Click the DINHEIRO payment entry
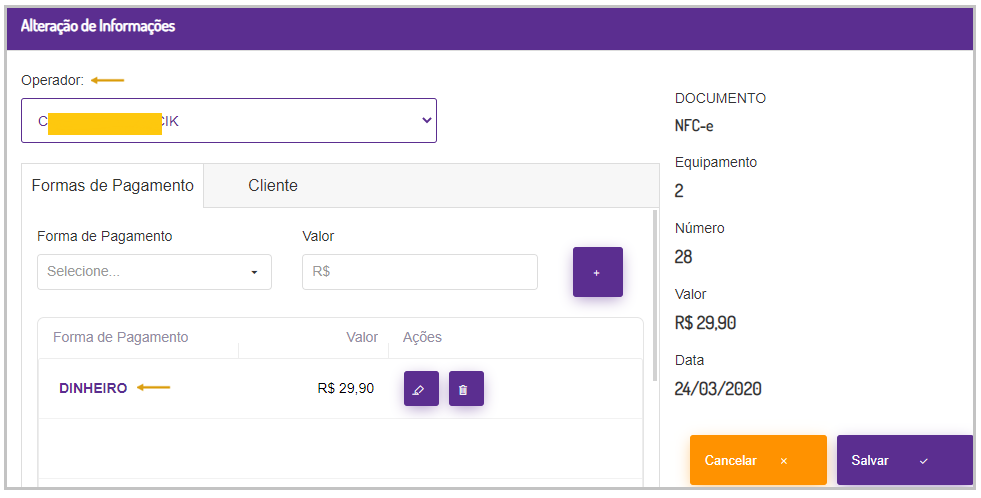The width and height of the screenshot is (981, 498). (x=93, y=388)
